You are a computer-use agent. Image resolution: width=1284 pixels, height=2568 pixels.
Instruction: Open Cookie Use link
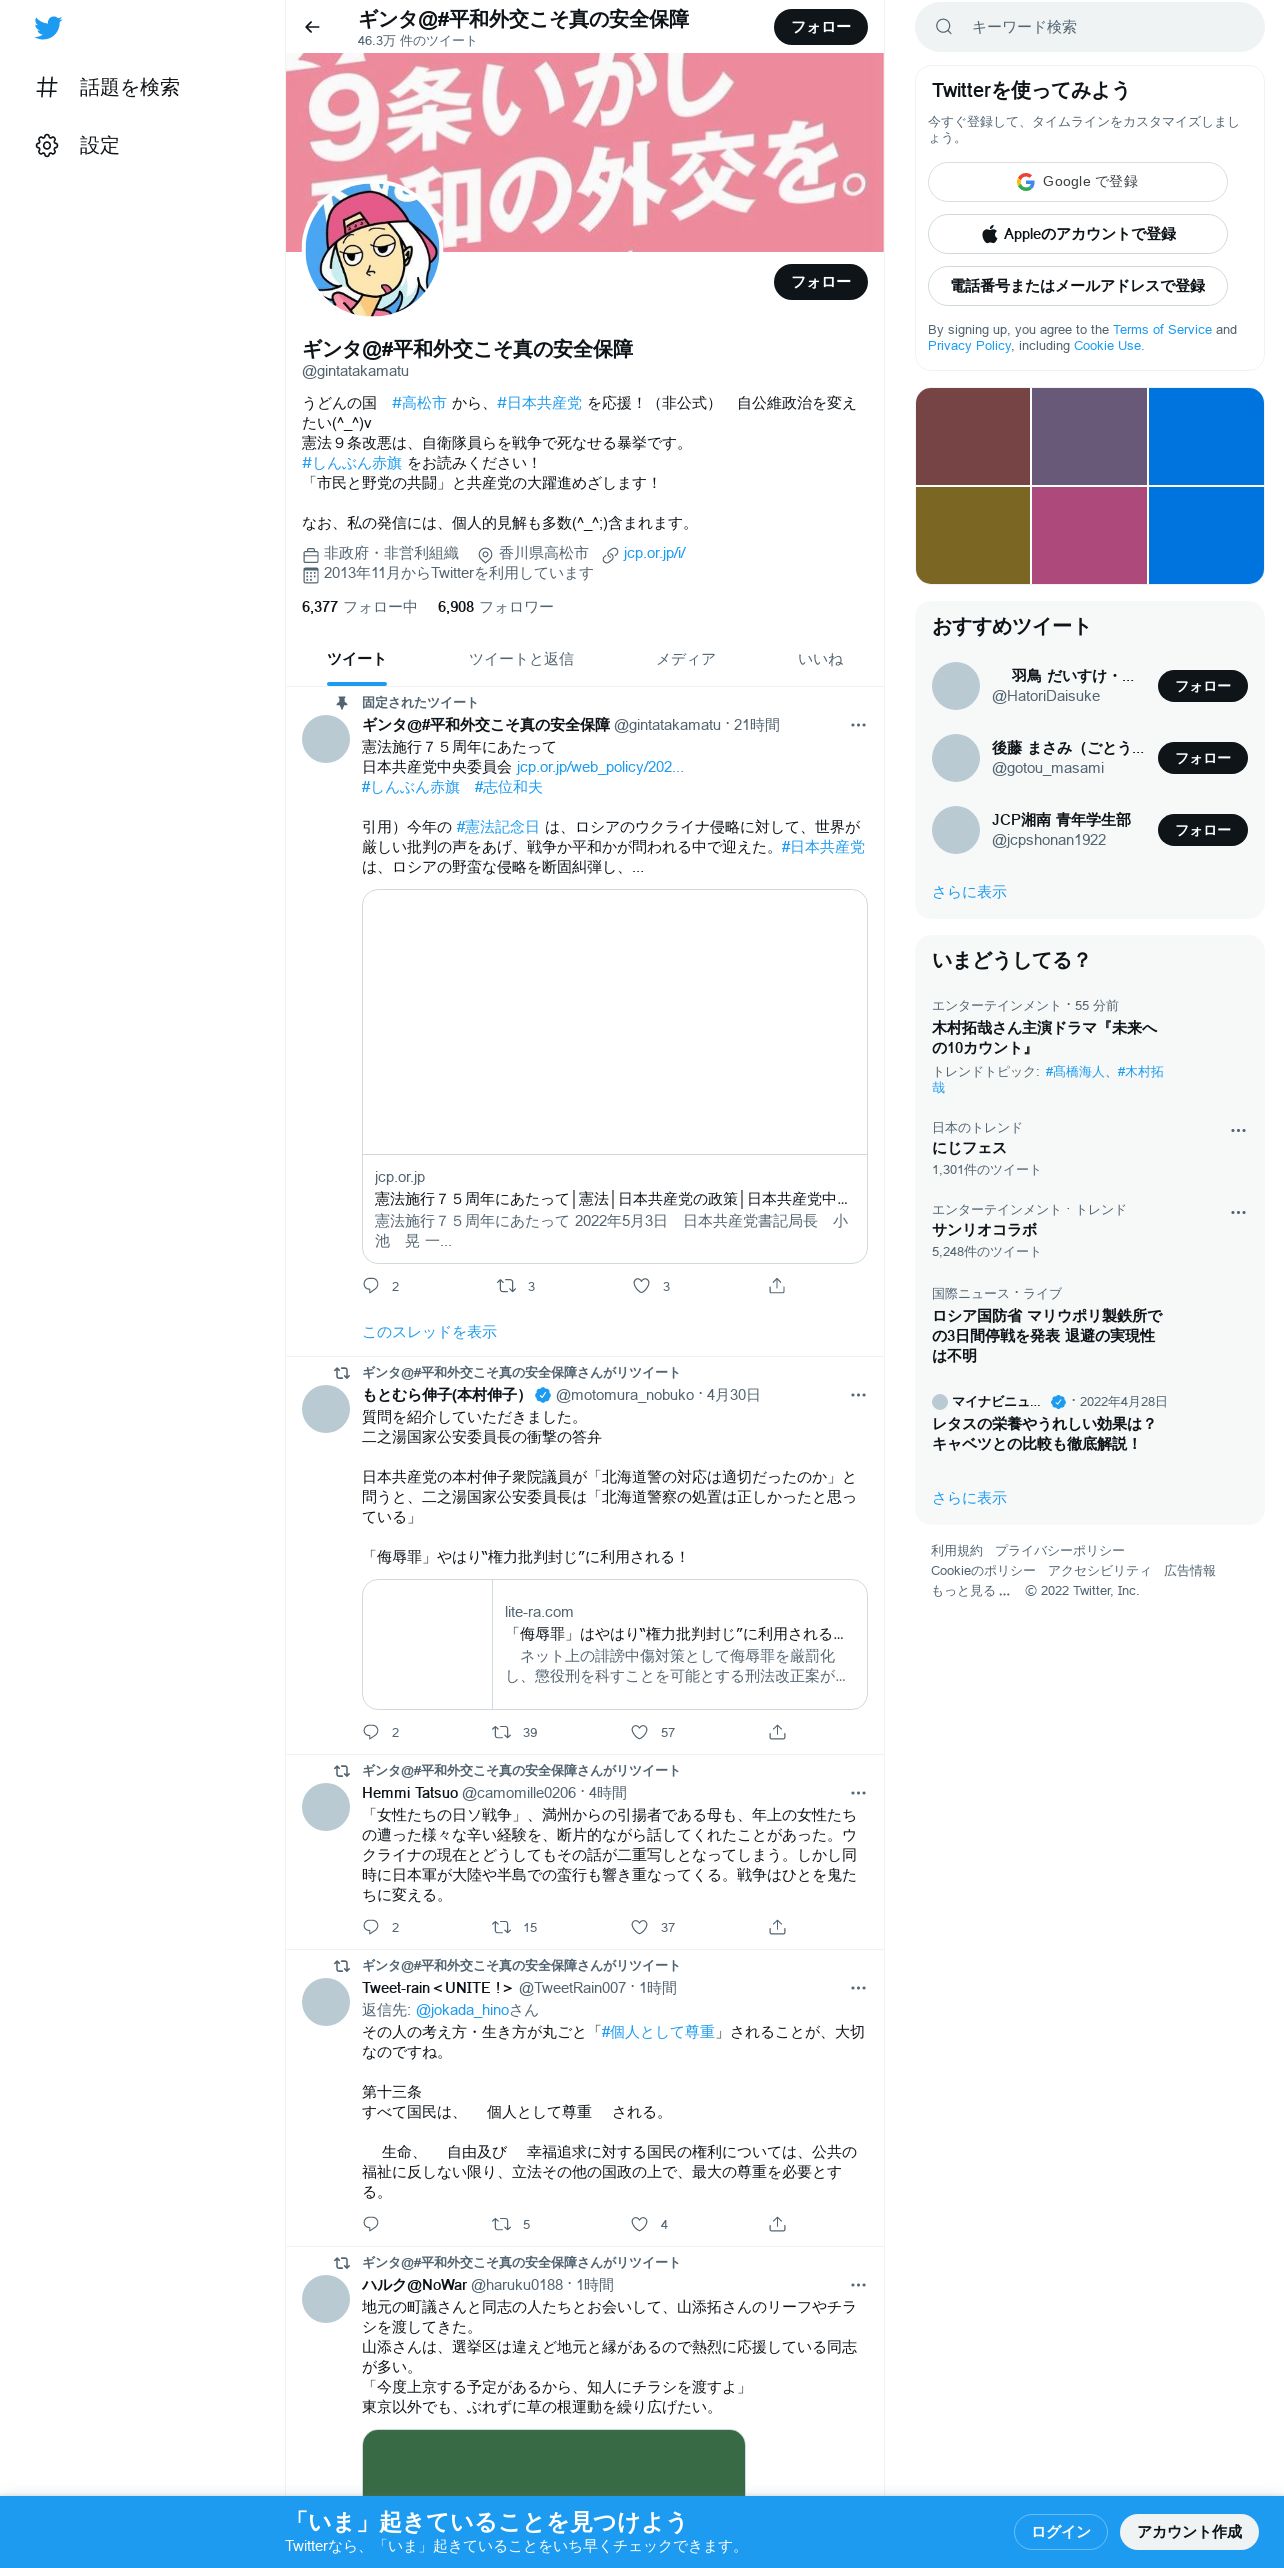pos(1107,345)
